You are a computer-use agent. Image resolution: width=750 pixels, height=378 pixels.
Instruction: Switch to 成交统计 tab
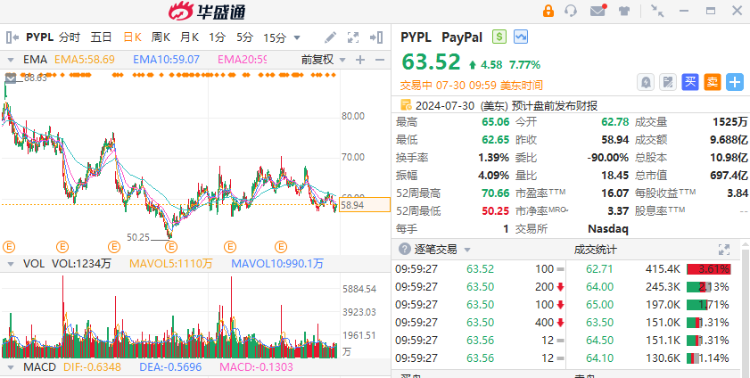click(x=596, y=249)
